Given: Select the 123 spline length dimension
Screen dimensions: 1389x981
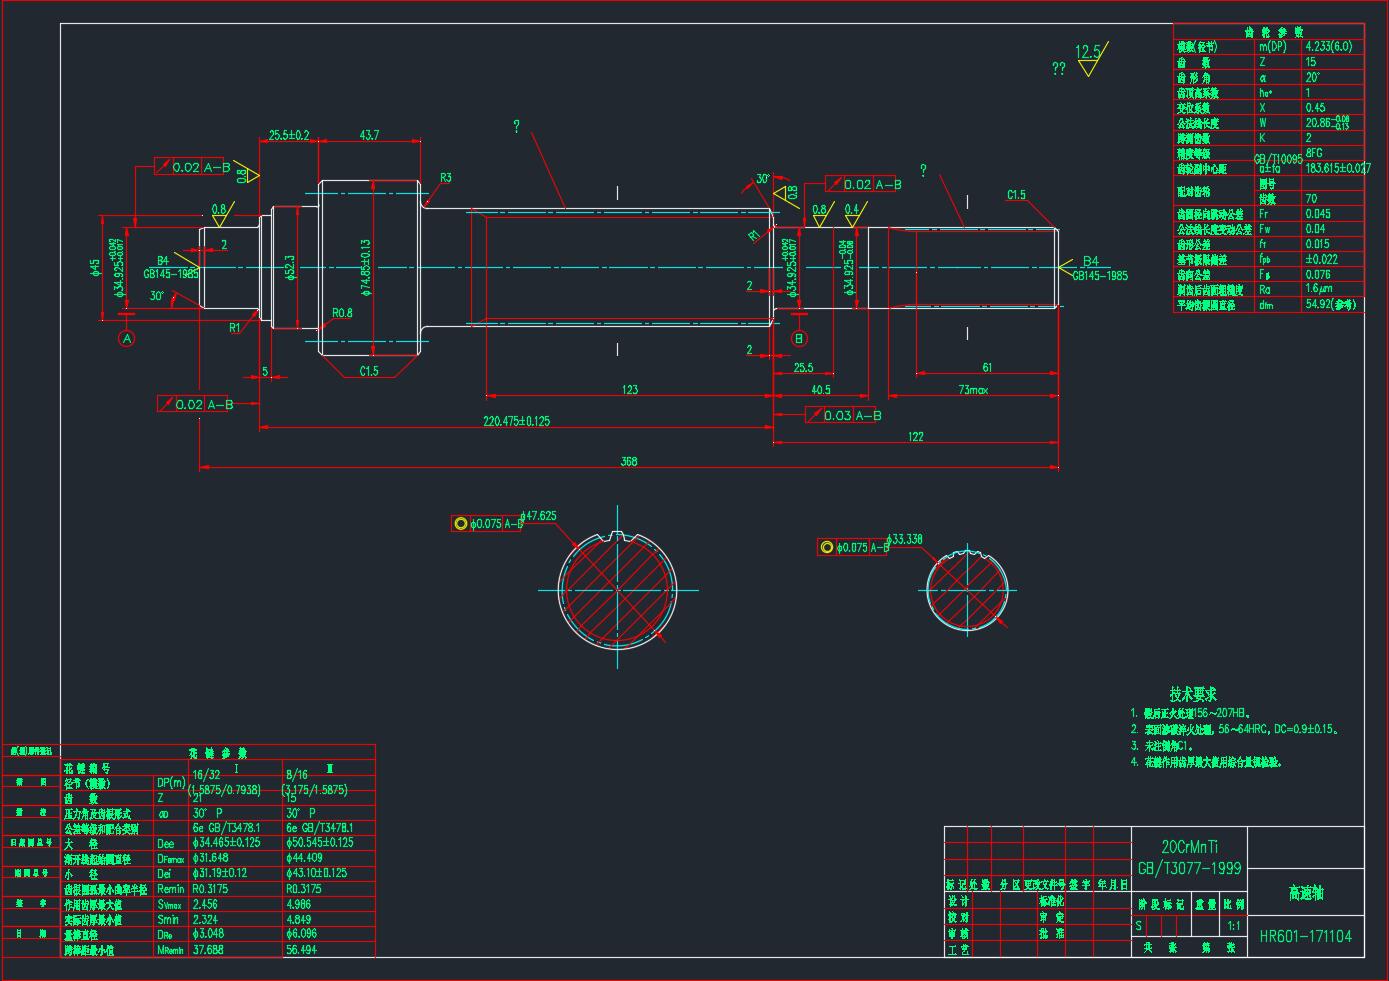Looking at the screenshot, I should pos(629,390).
